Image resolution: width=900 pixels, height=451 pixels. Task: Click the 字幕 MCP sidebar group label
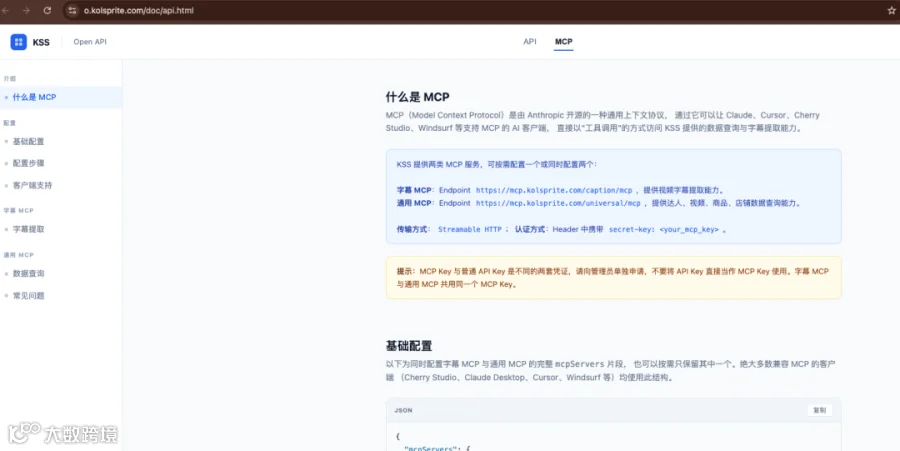tap(18, 211)
